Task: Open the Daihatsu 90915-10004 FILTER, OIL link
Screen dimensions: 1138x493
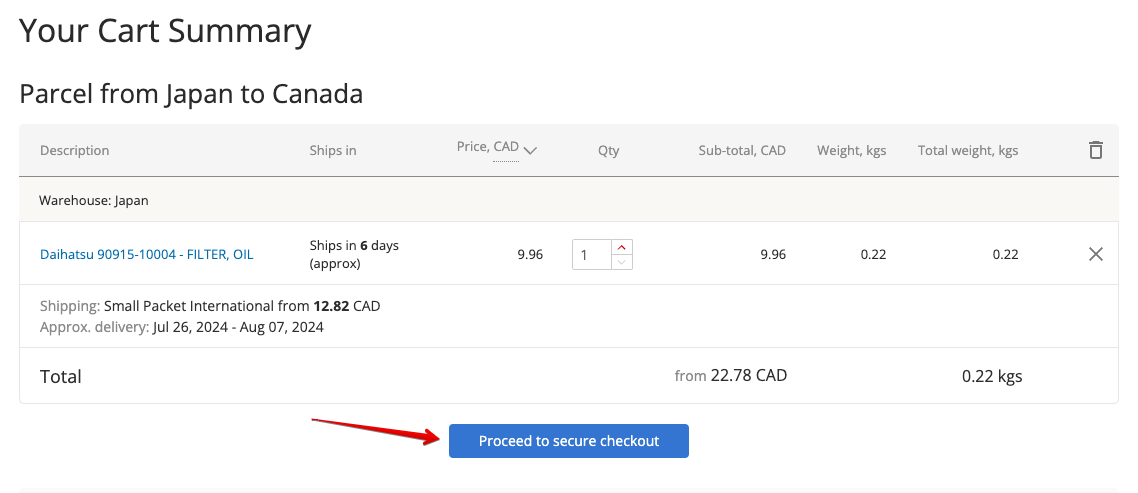Action: point(146,254)
